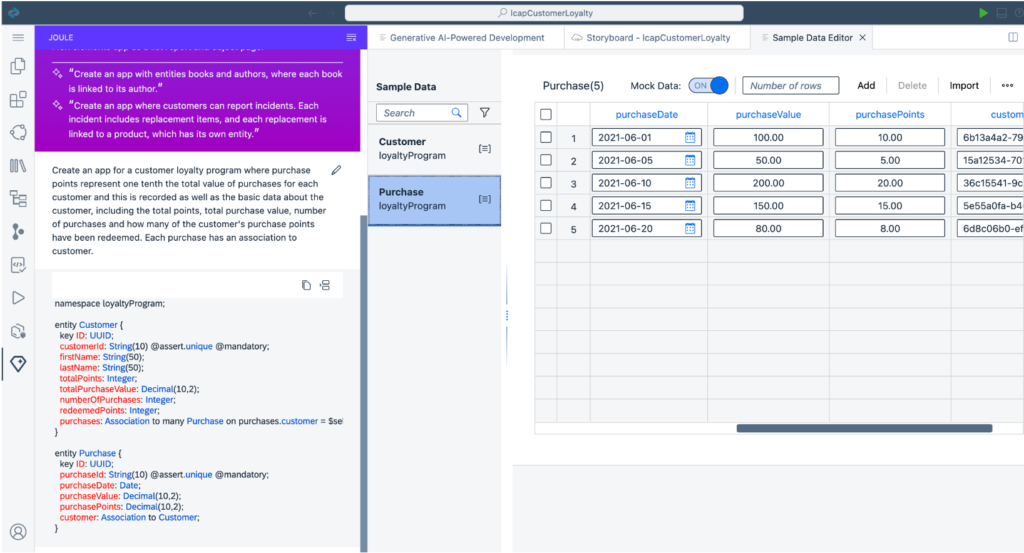
Task: Click the filter icon beside Search field
Action: [485, 113]
